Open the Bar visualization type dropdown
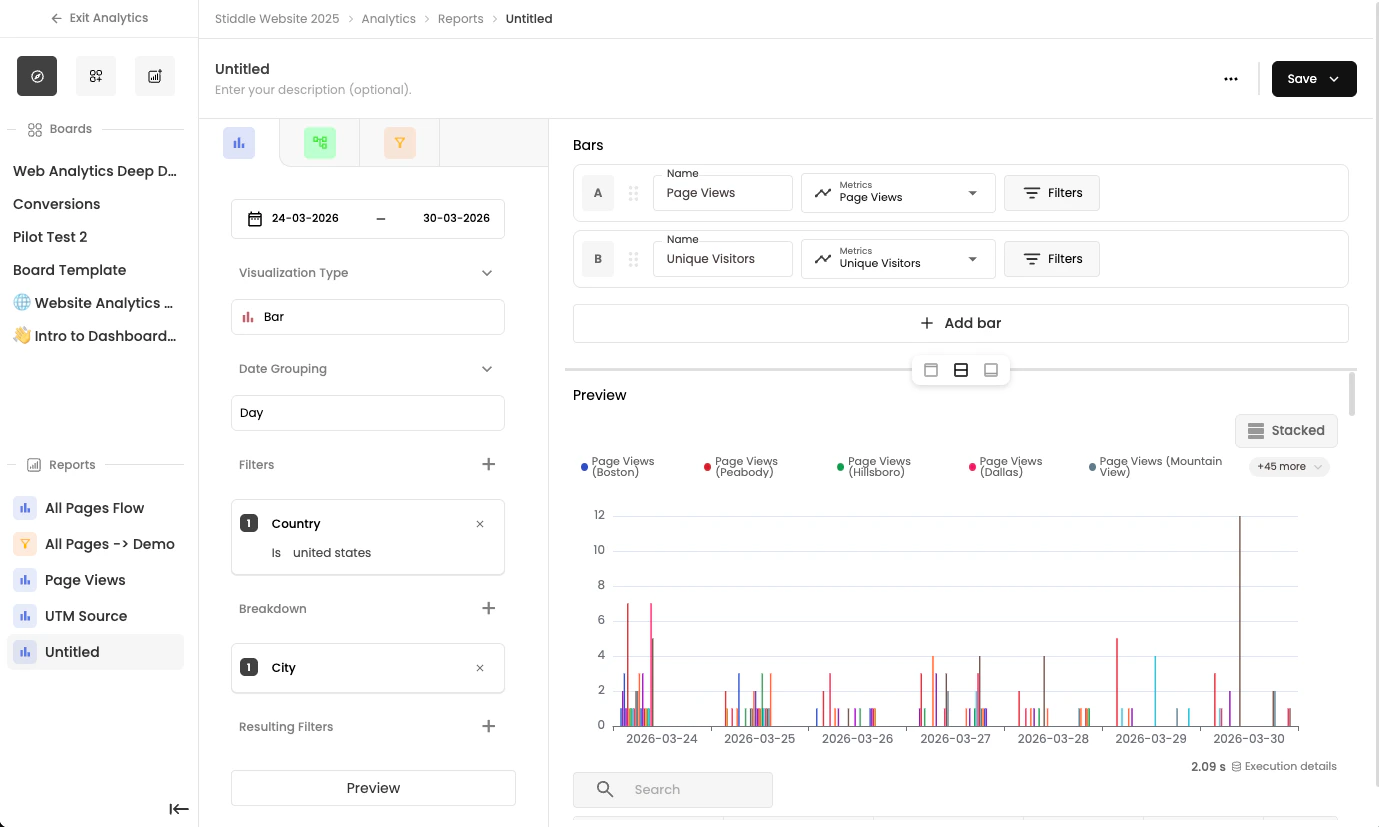Screen dimensions: 1379x827 point(368,317)
